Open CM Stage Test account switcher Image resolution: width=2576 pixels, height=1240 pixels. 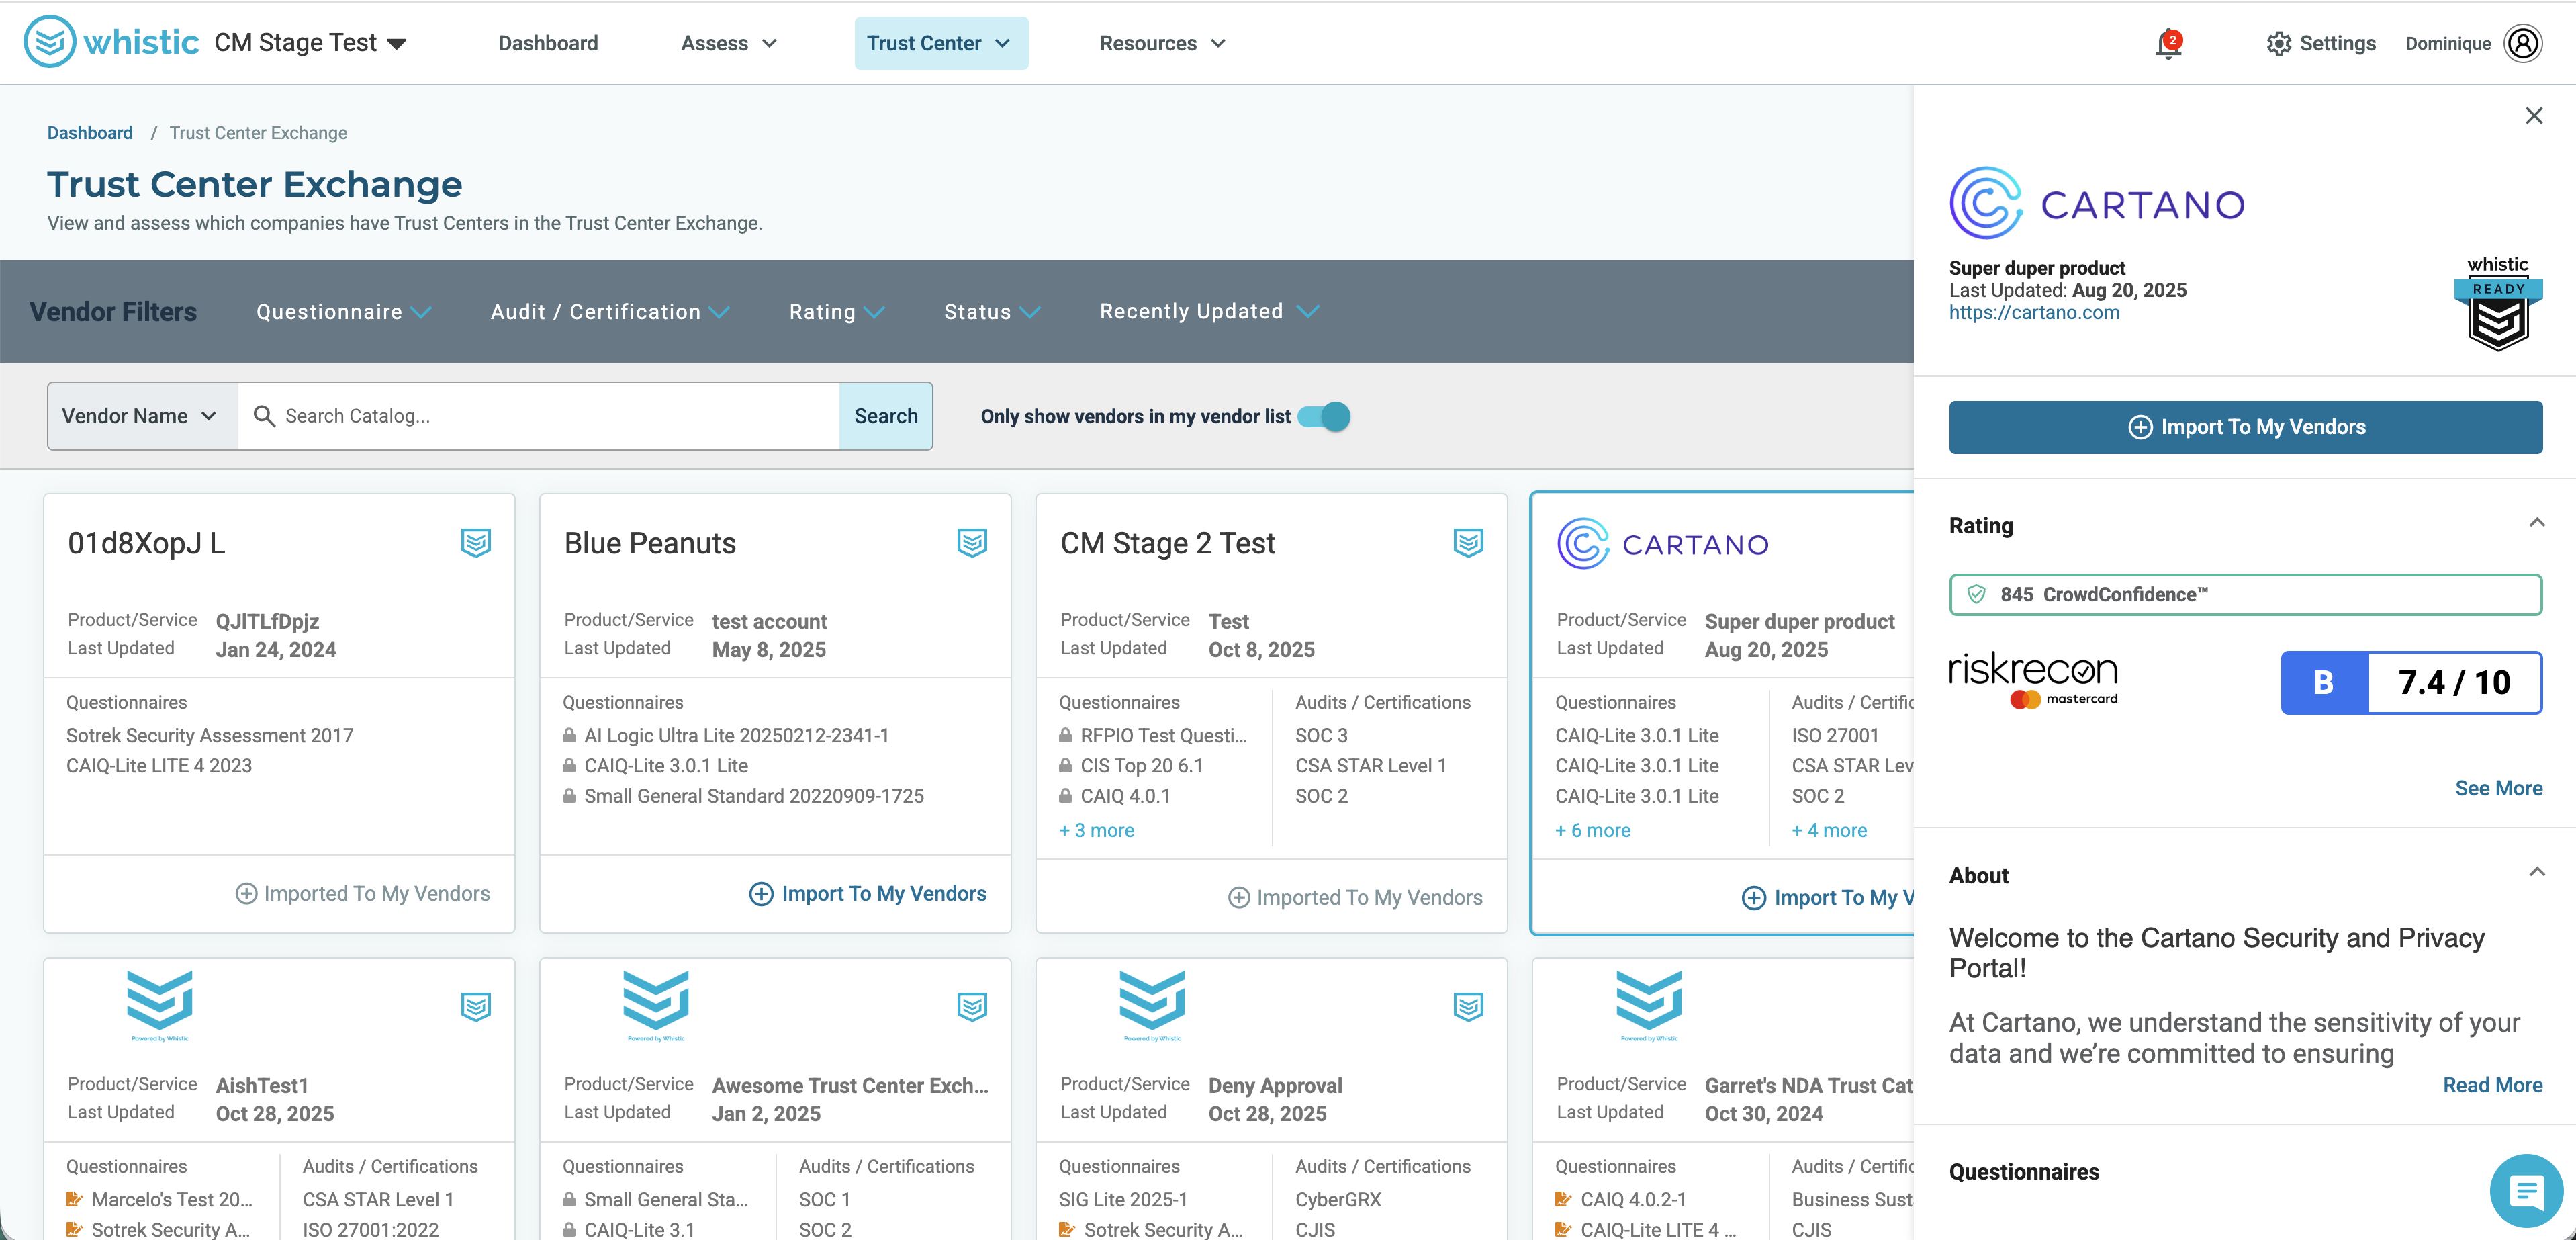tap(310, 43)
